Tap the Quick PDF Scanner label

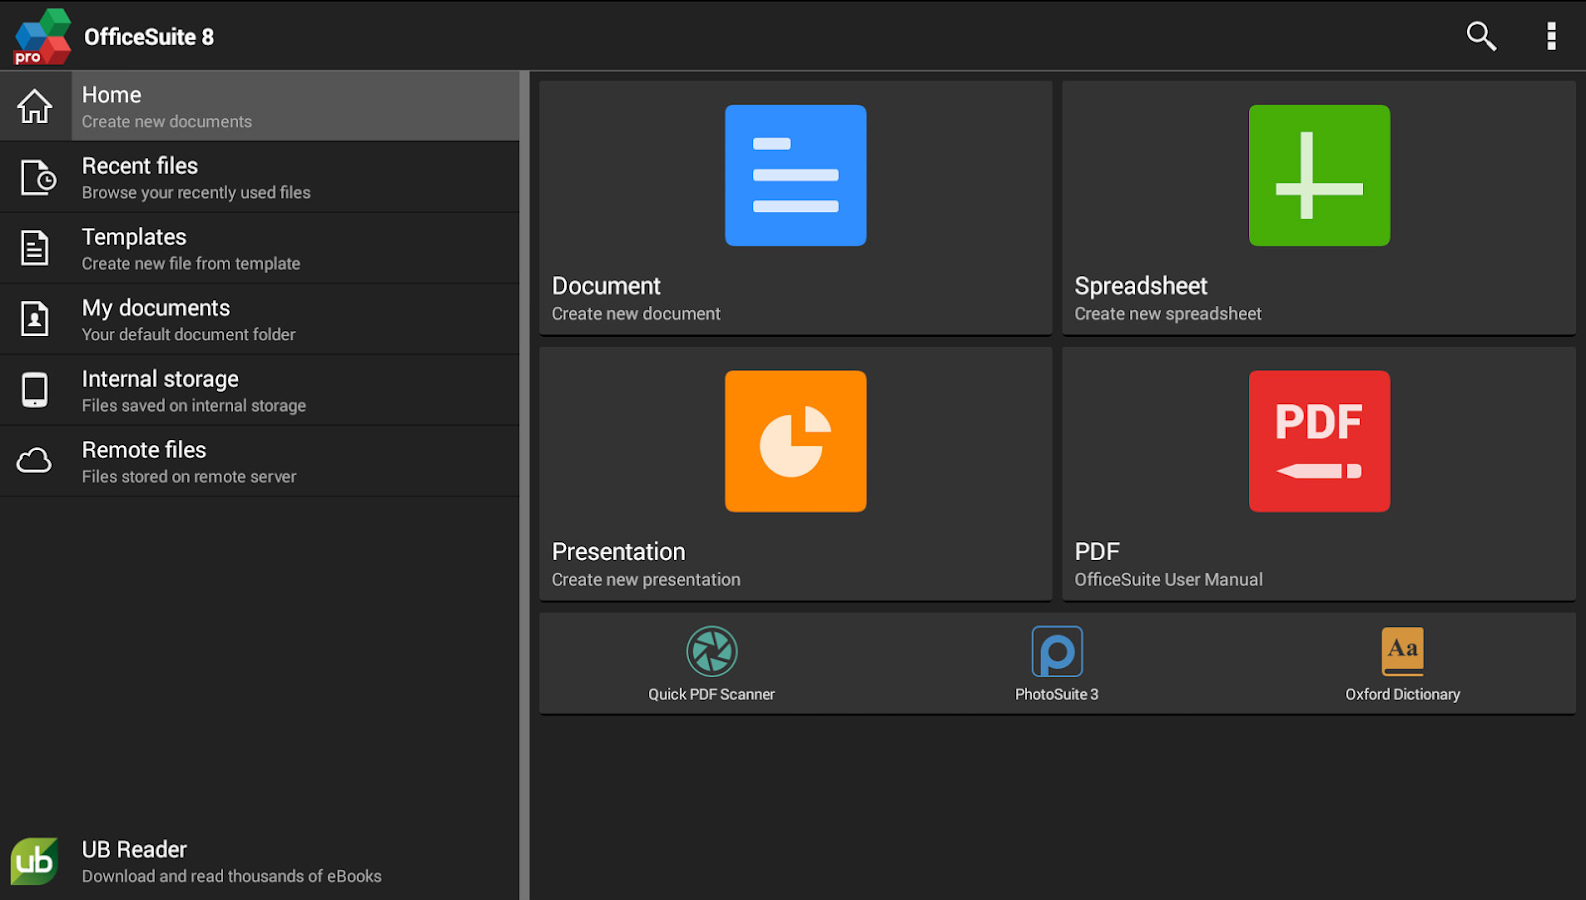coord(711,694)
